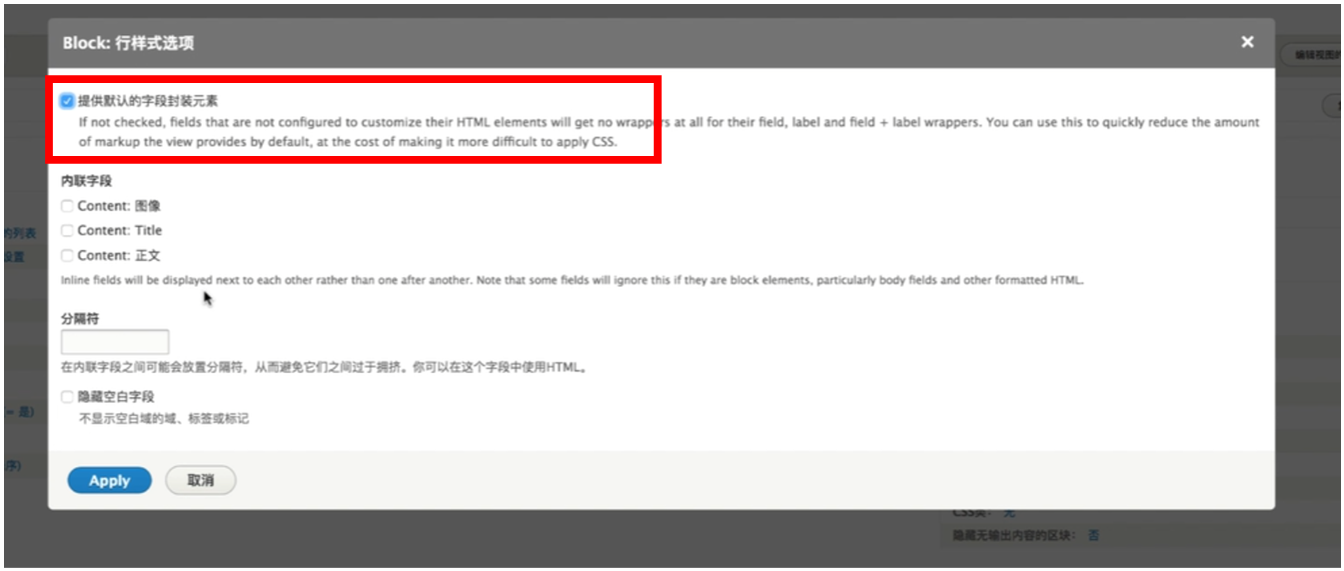Click the 的列表 link on left edge
This screenshot has height=571, width=1344.
pos(20,233)
